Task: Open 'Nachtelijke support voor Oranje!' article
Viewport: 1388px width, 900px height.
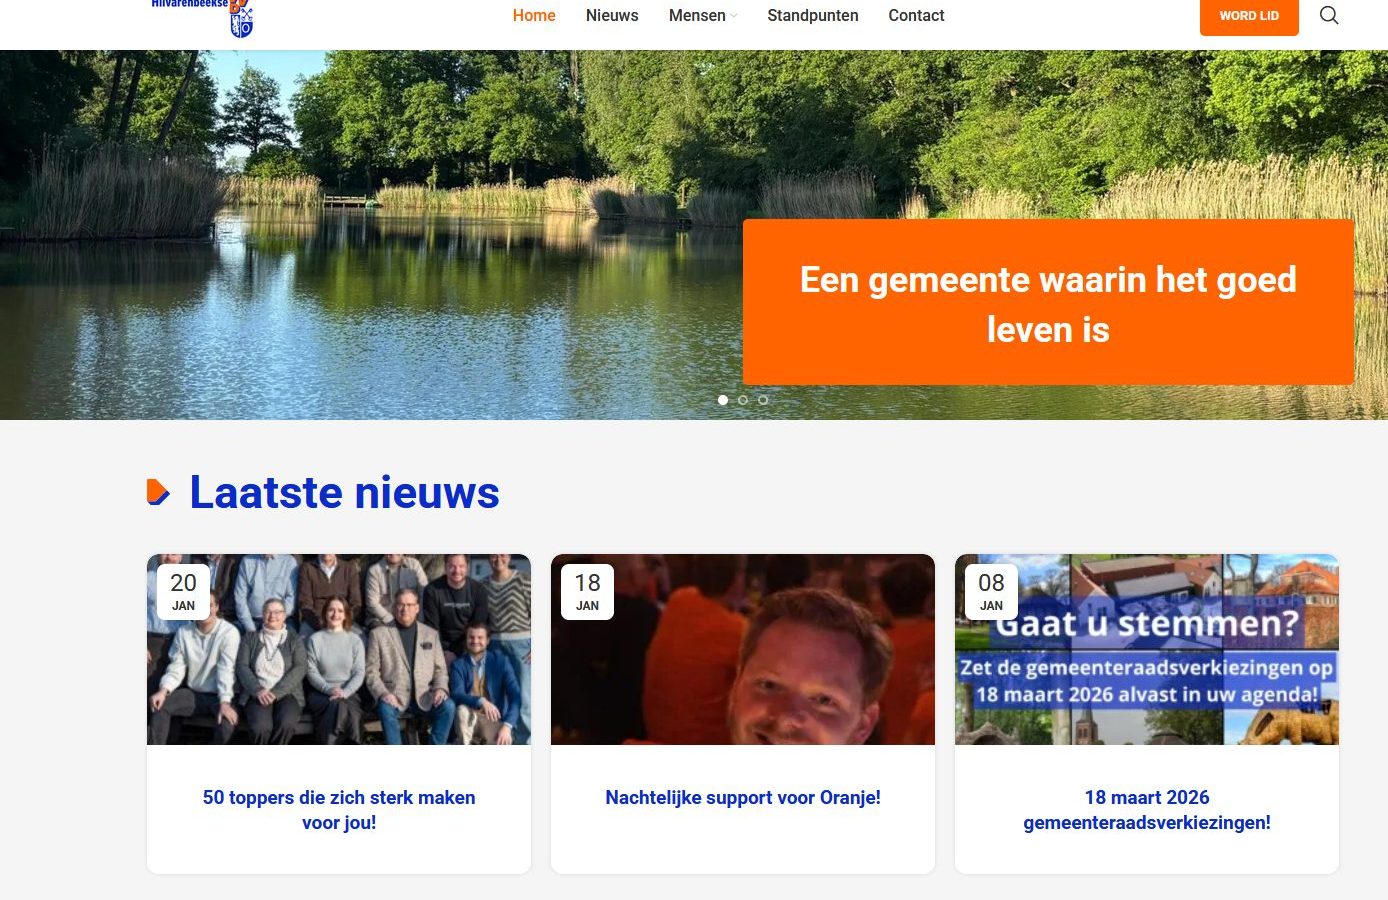Action: click(743, 798)
